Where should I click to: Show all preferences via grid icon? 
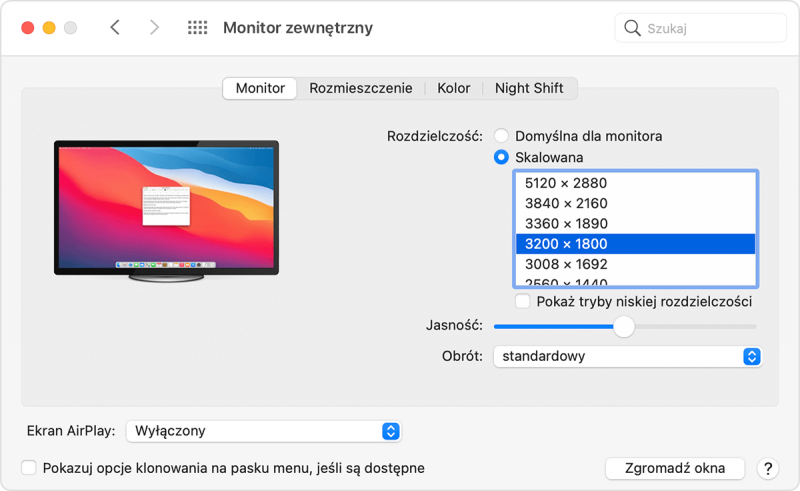[197, 28]
